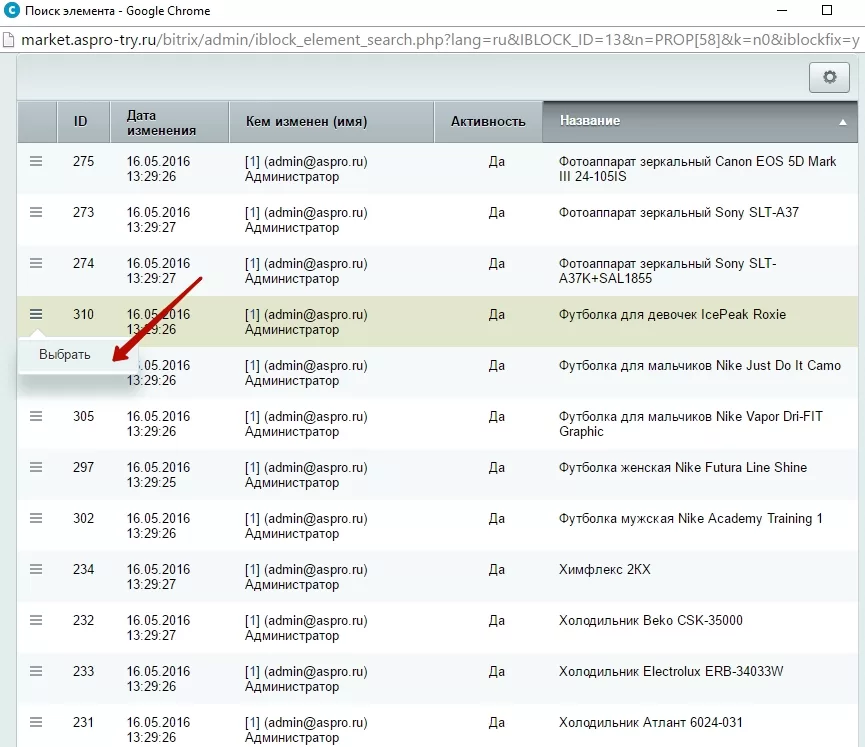Image resolution: width=865 pixels, height=747 pixels.
Task: Open row menu for ID 275
Action: (x=36, y=161)
